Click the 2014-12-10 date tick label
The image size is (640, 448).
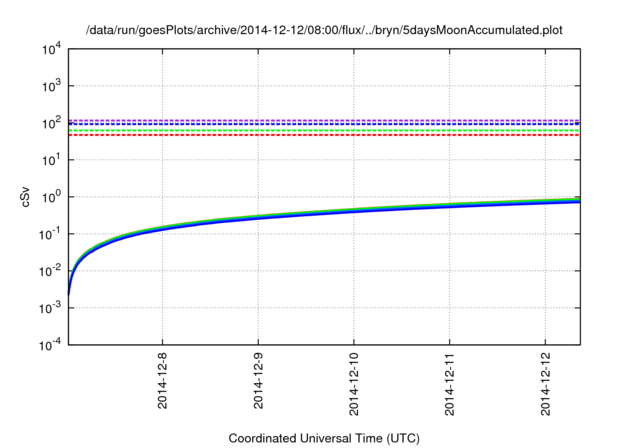coord(354,384)
